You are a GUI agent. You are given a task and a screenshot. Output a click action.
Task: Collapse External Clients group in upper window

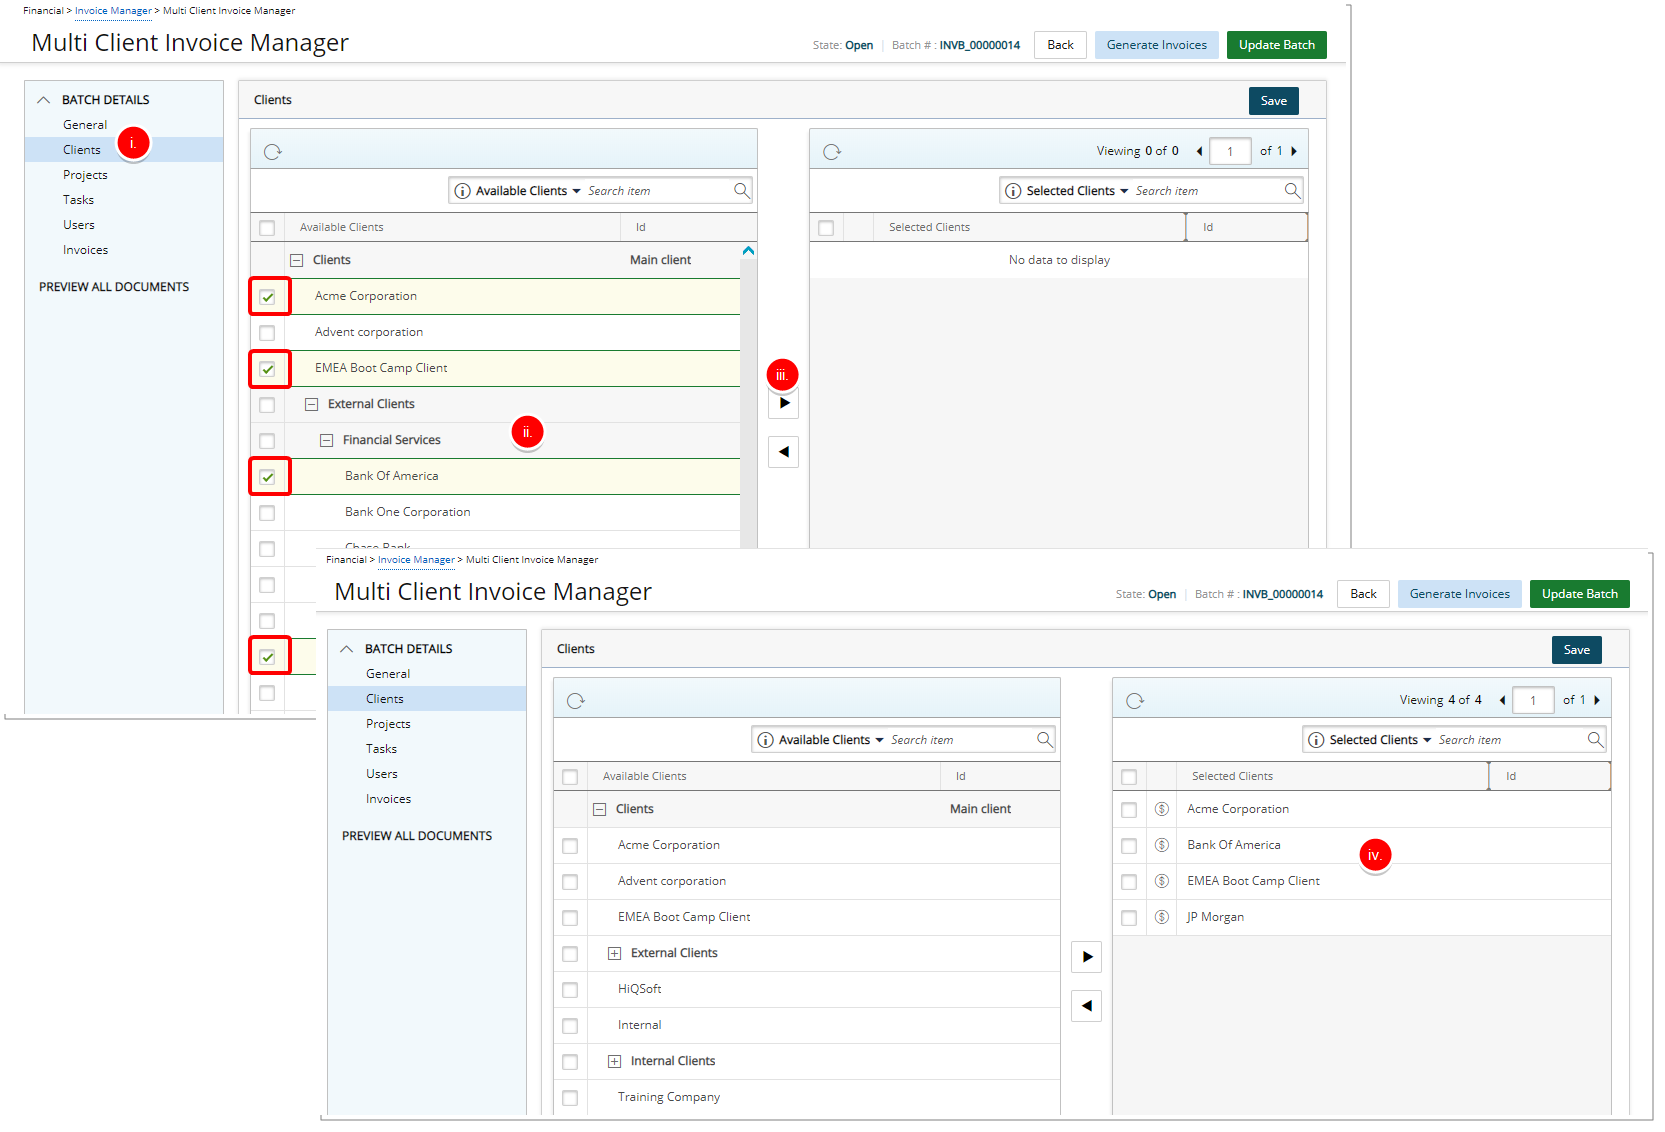point(311,404)
